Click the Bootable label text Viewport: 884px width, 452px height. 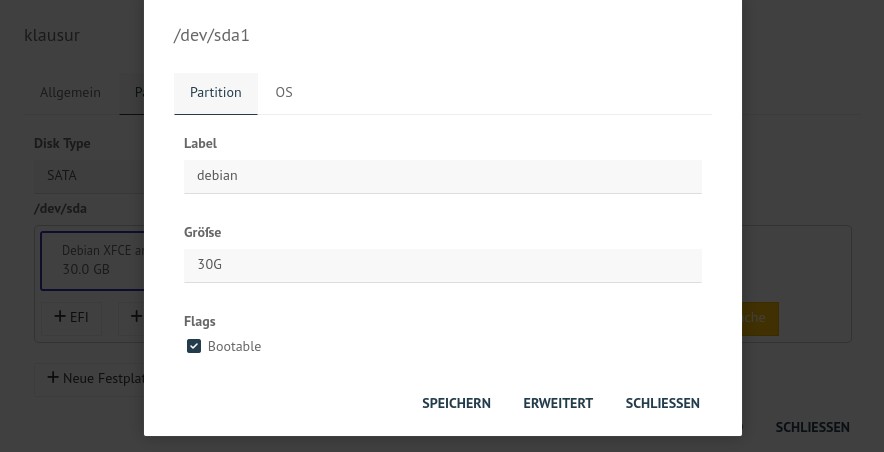tap(234, 346)
